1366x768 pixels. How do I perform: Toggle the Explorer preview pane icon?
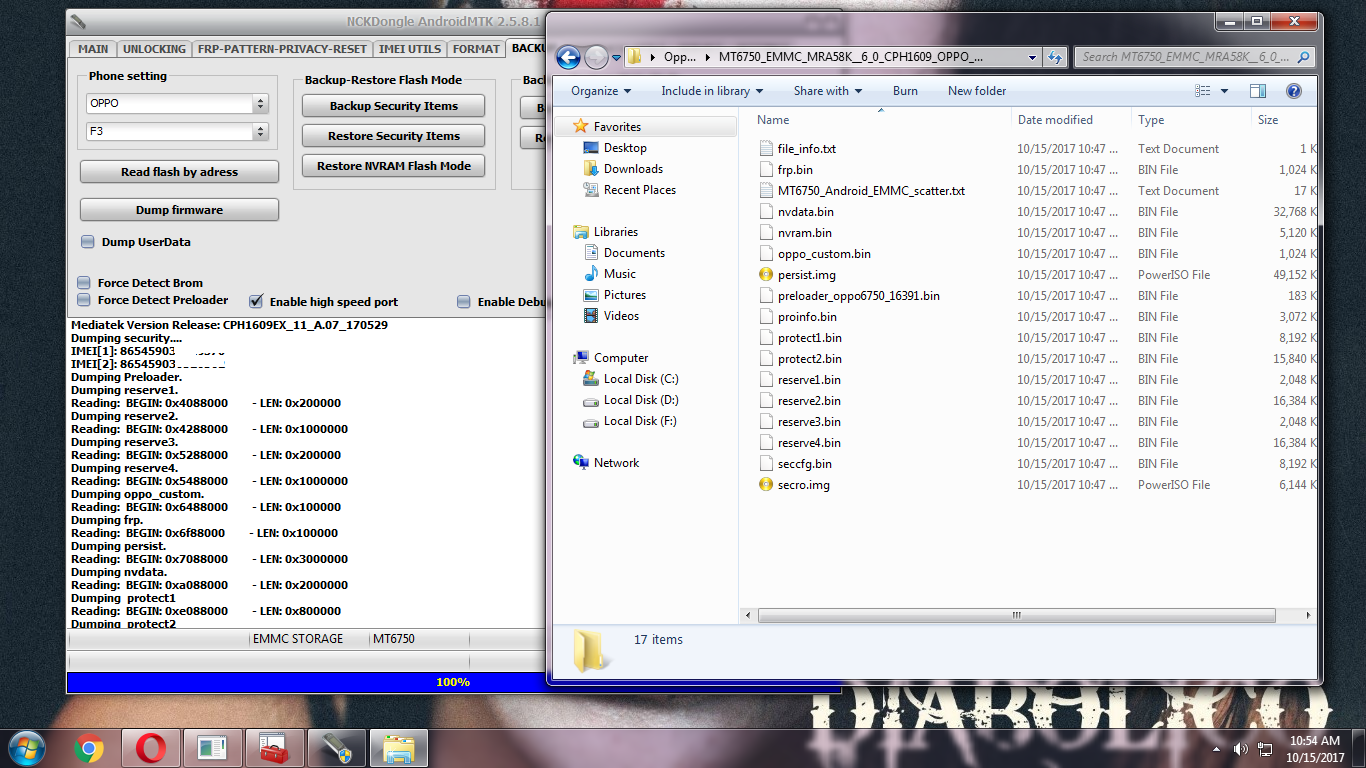(x=1258, y=91)
